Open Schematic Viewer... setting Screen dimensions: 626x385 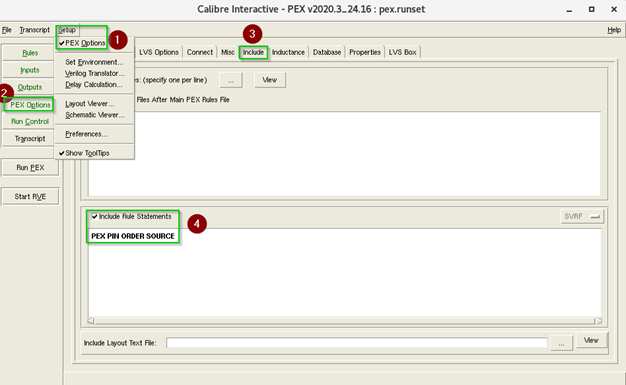(x=95, y=115)
